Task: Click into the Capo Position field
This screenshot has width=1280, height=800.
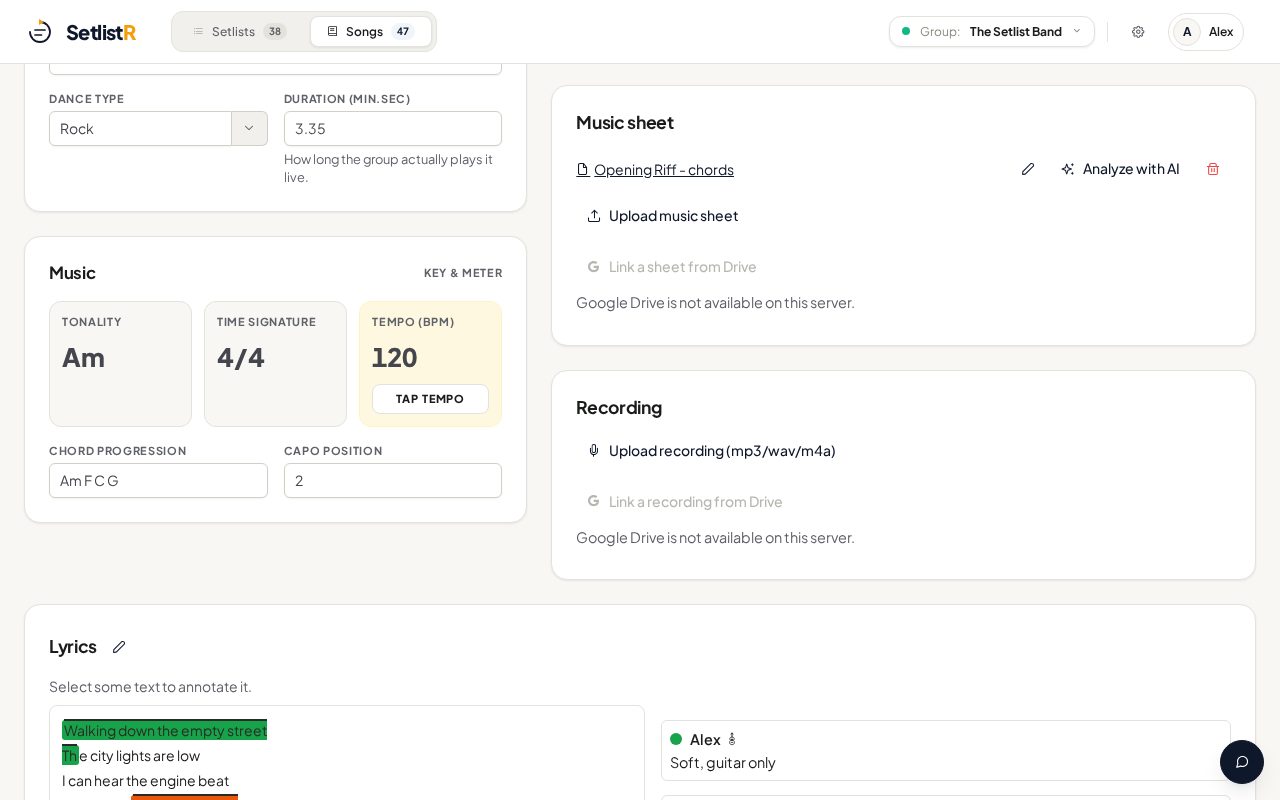Action: (393, 481)
